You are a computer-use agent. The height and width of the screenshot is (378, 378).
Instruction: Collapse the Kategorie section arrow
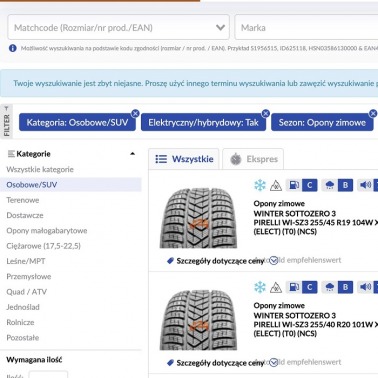132,154
